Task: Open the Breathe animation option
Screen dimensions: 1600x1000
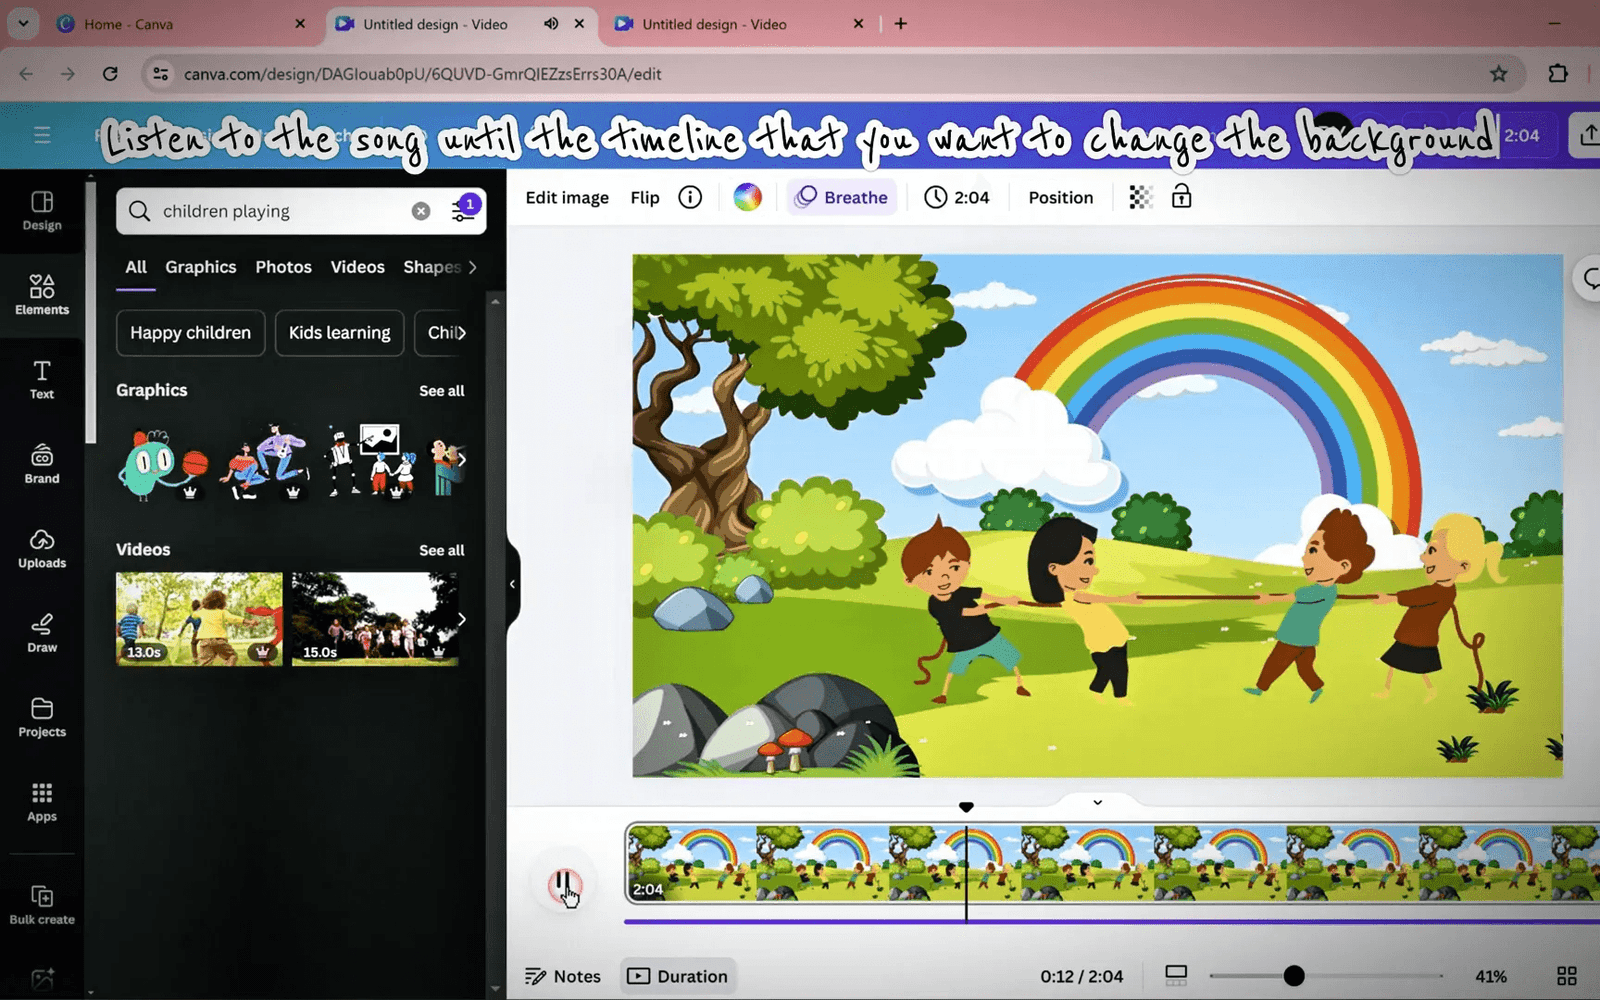Action: [x=842, y=197]
